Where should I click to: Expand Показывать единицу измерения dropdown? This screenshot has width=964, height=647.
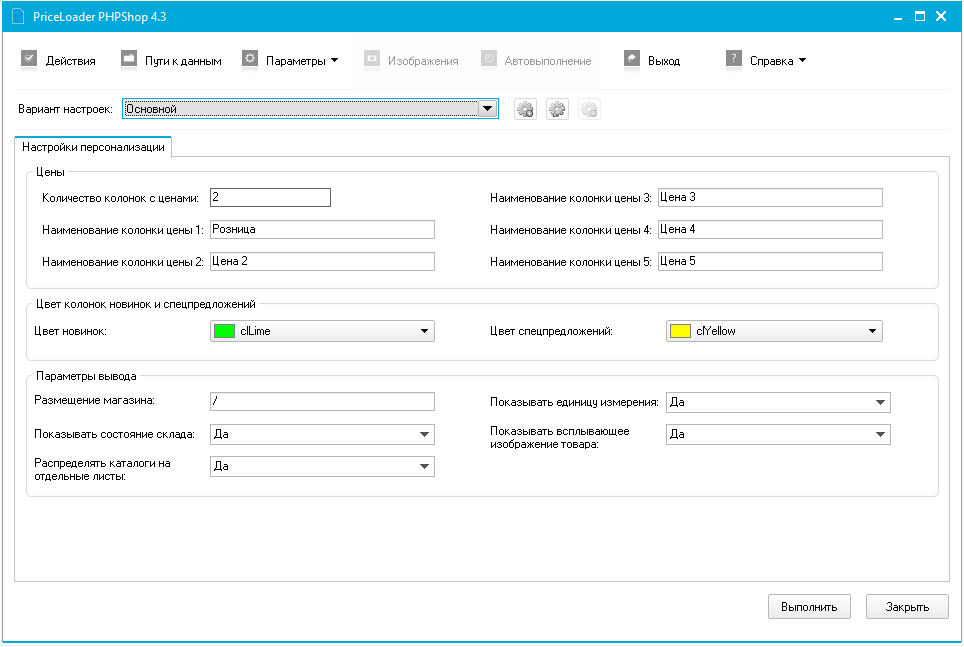pyautogui.click(x=778, y=402)
